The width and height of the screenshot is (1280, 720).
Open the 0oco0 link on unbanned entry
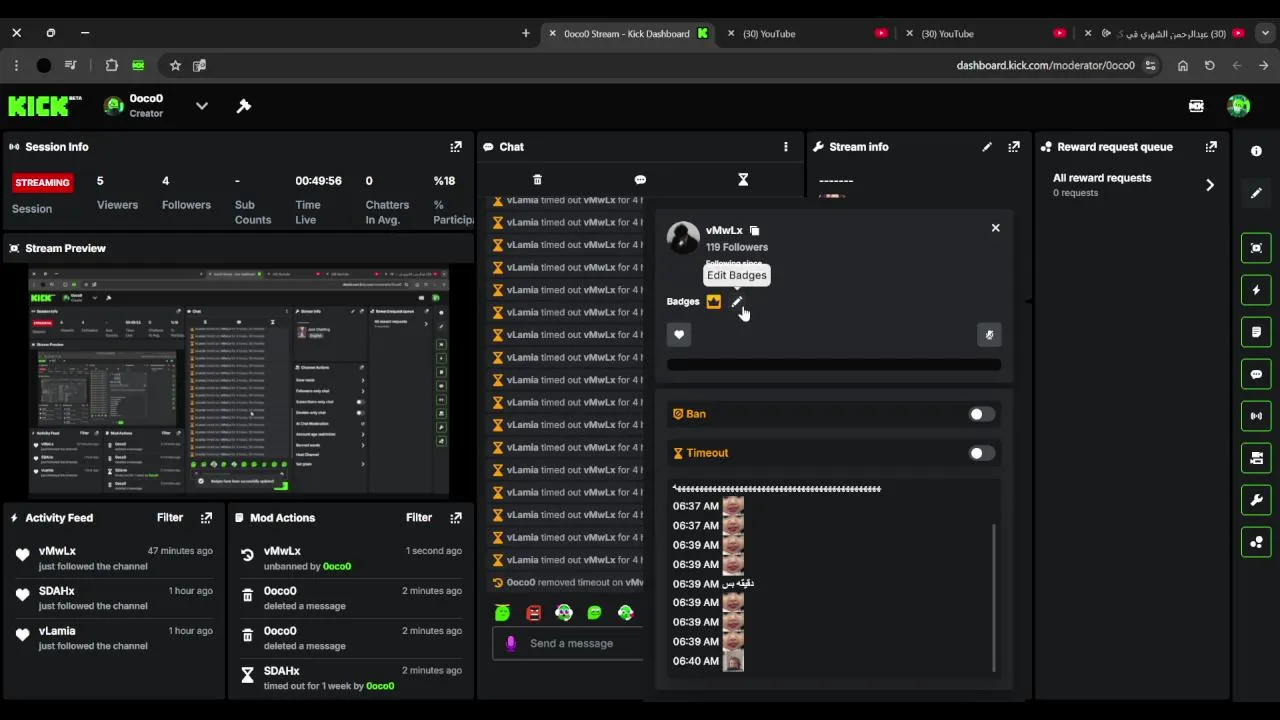point(337,566)
